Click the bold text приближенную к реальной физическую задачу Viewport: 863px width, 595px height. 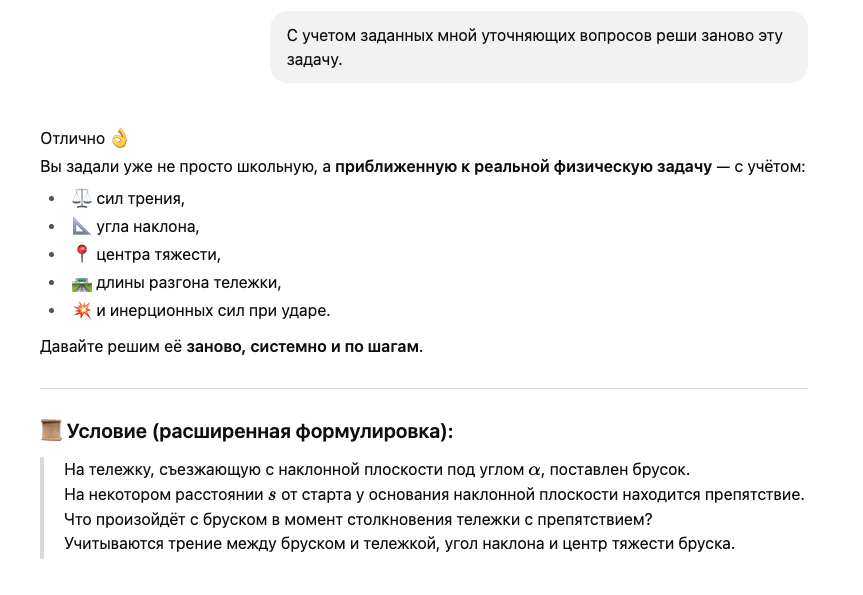coord(522,167)
